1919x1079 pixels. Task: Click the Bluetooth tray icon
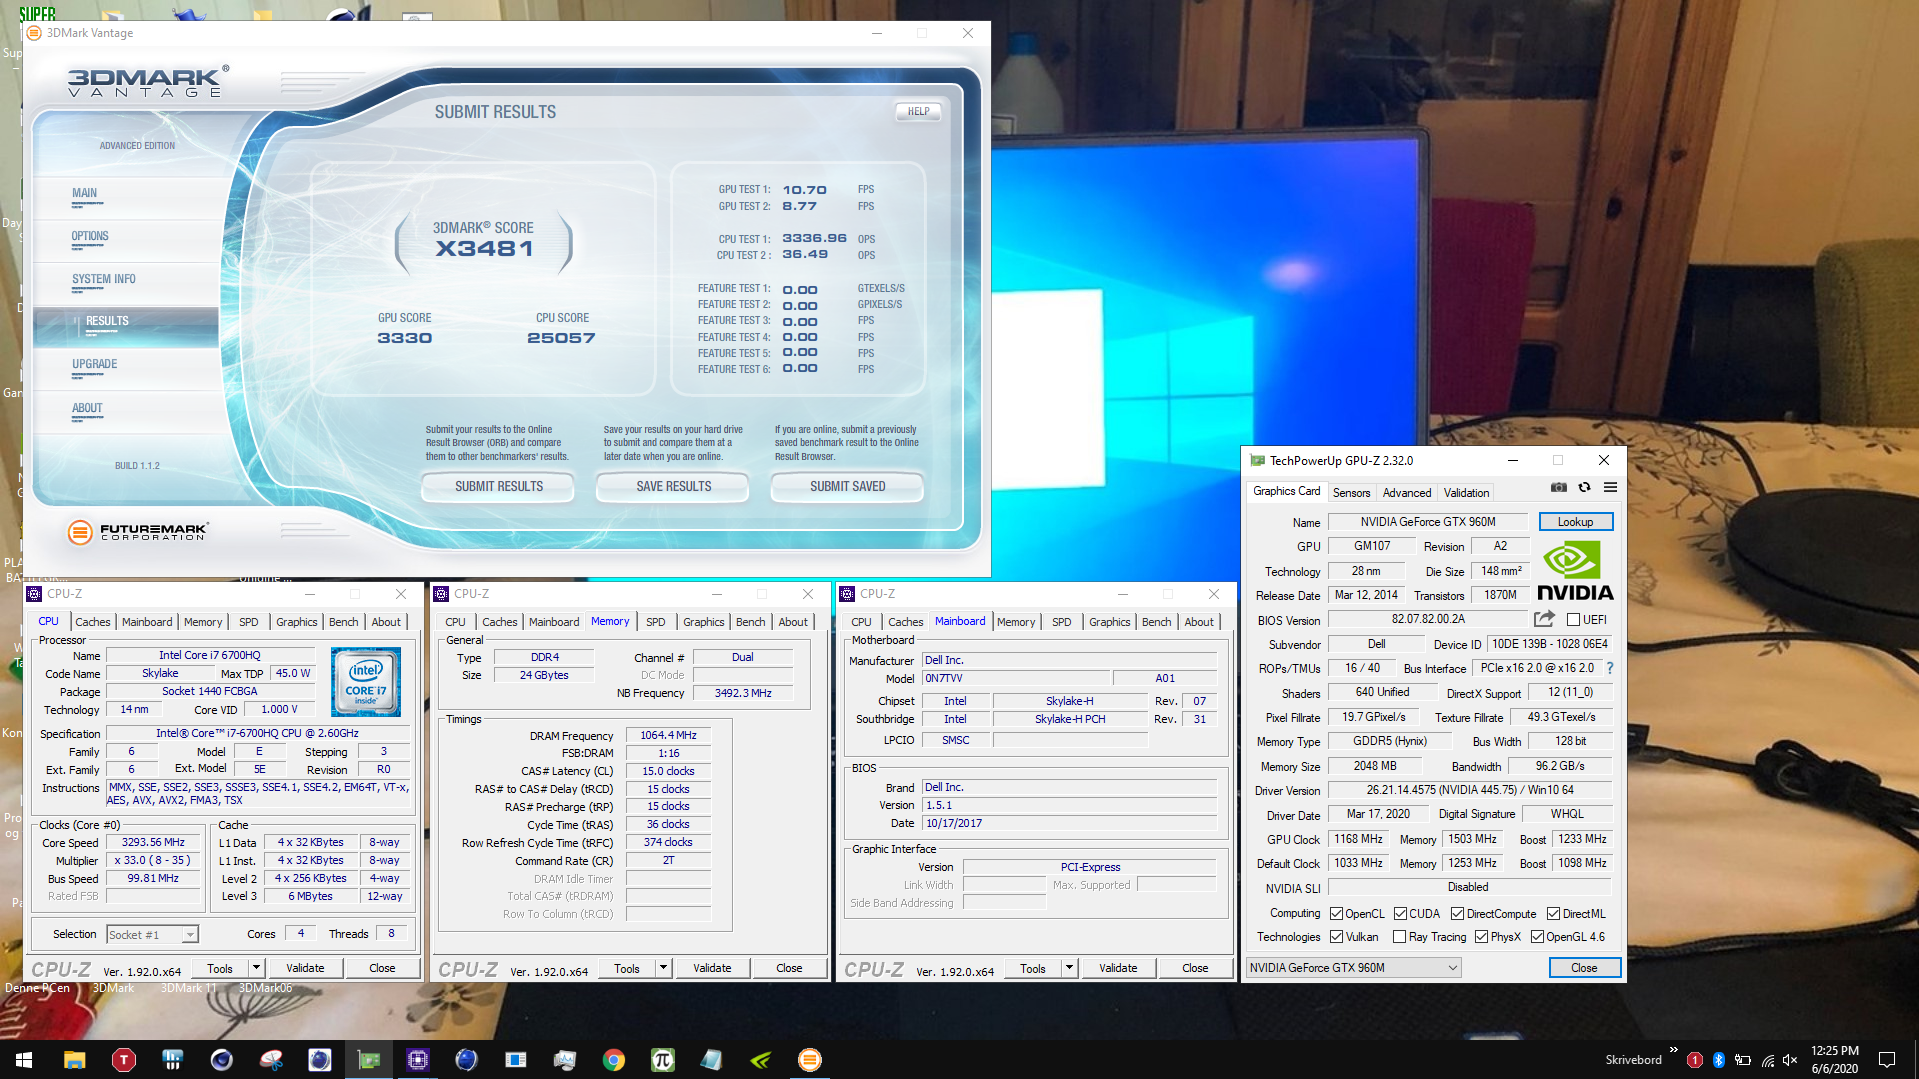coord(1719,1060)
